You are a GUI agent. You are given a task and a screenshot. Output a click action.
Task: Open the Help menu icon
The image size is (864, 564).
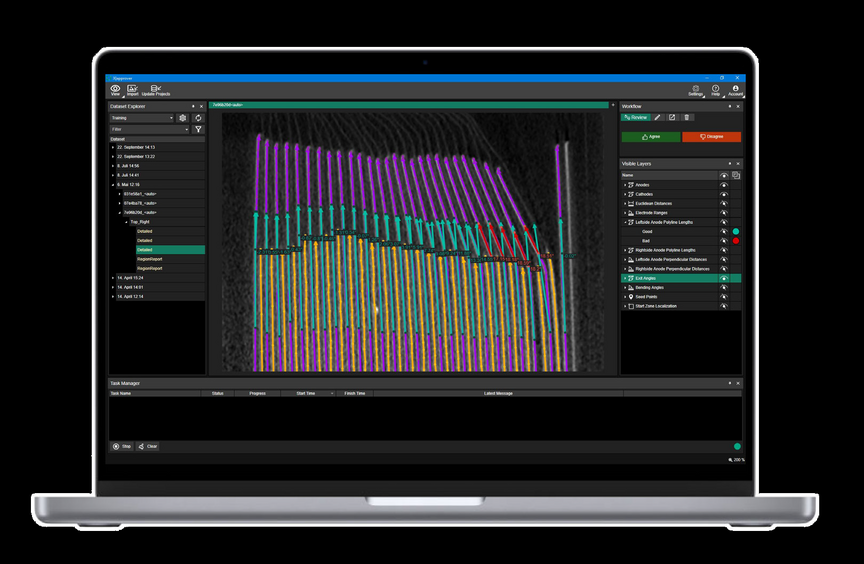coord(716,90)
